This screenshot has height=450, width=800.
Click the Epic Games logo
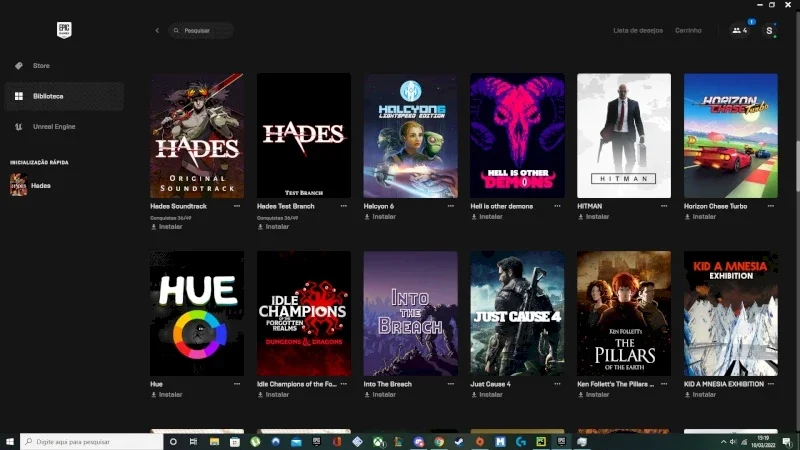(64, 30)
